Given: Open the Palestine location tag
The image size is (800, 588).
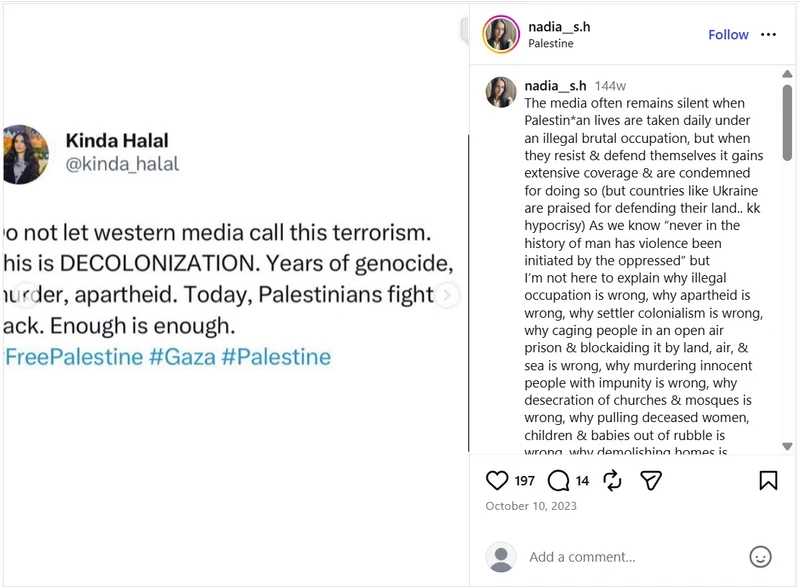Looking at the screenshot, I should pos(551,43).
